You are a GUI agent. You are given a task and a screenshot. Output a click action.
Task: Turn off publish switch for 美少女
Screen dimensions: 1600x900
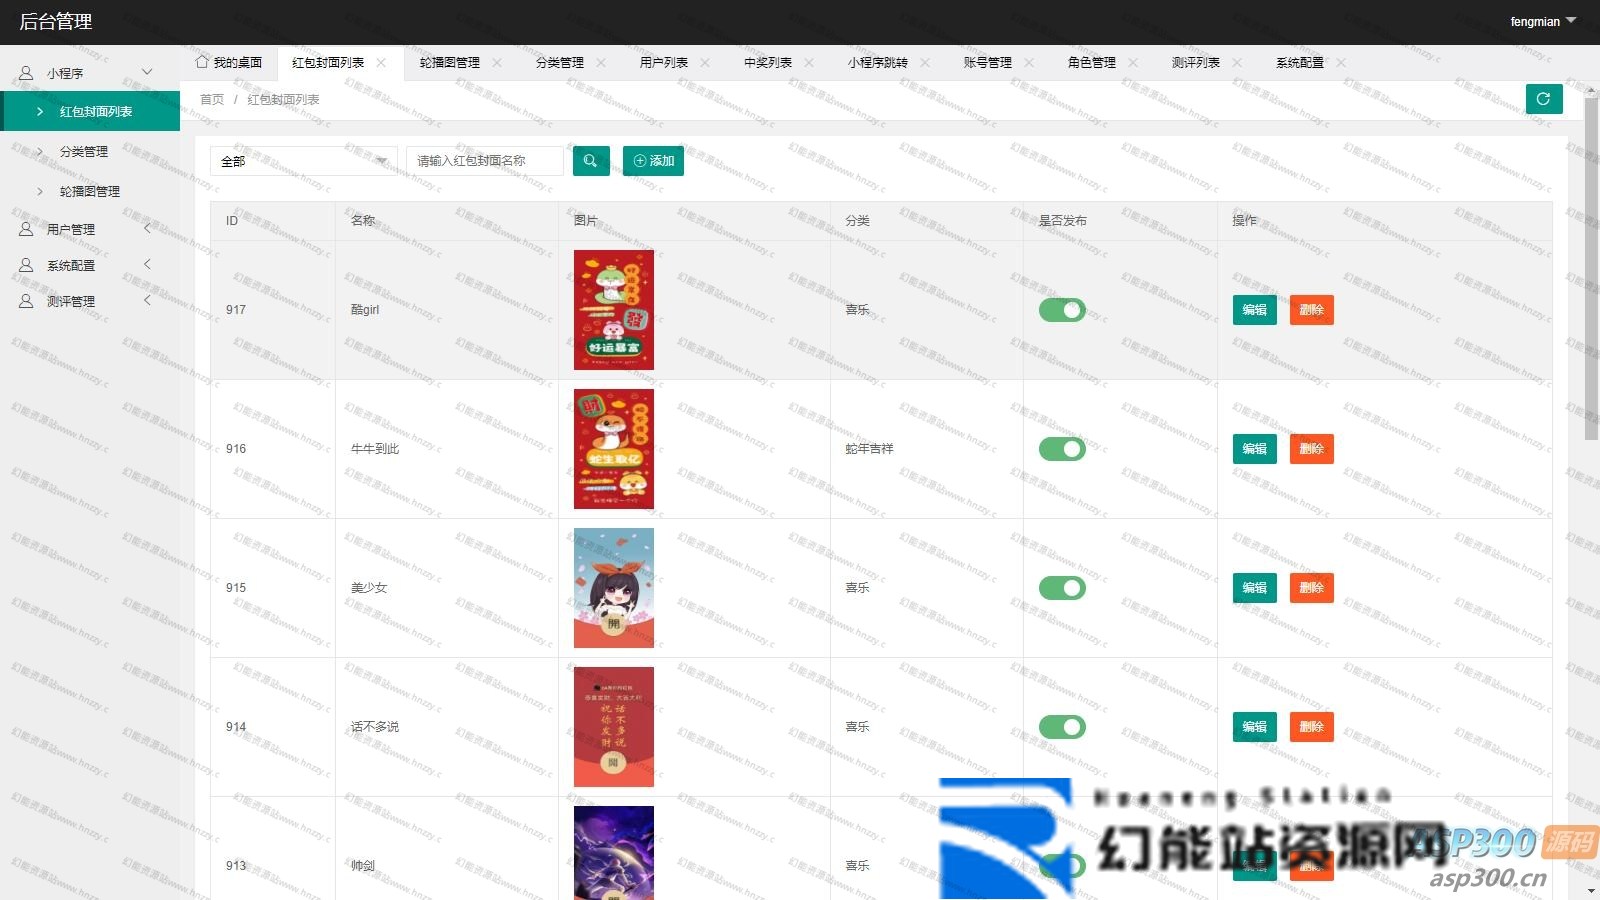(x=1061, y=588)
